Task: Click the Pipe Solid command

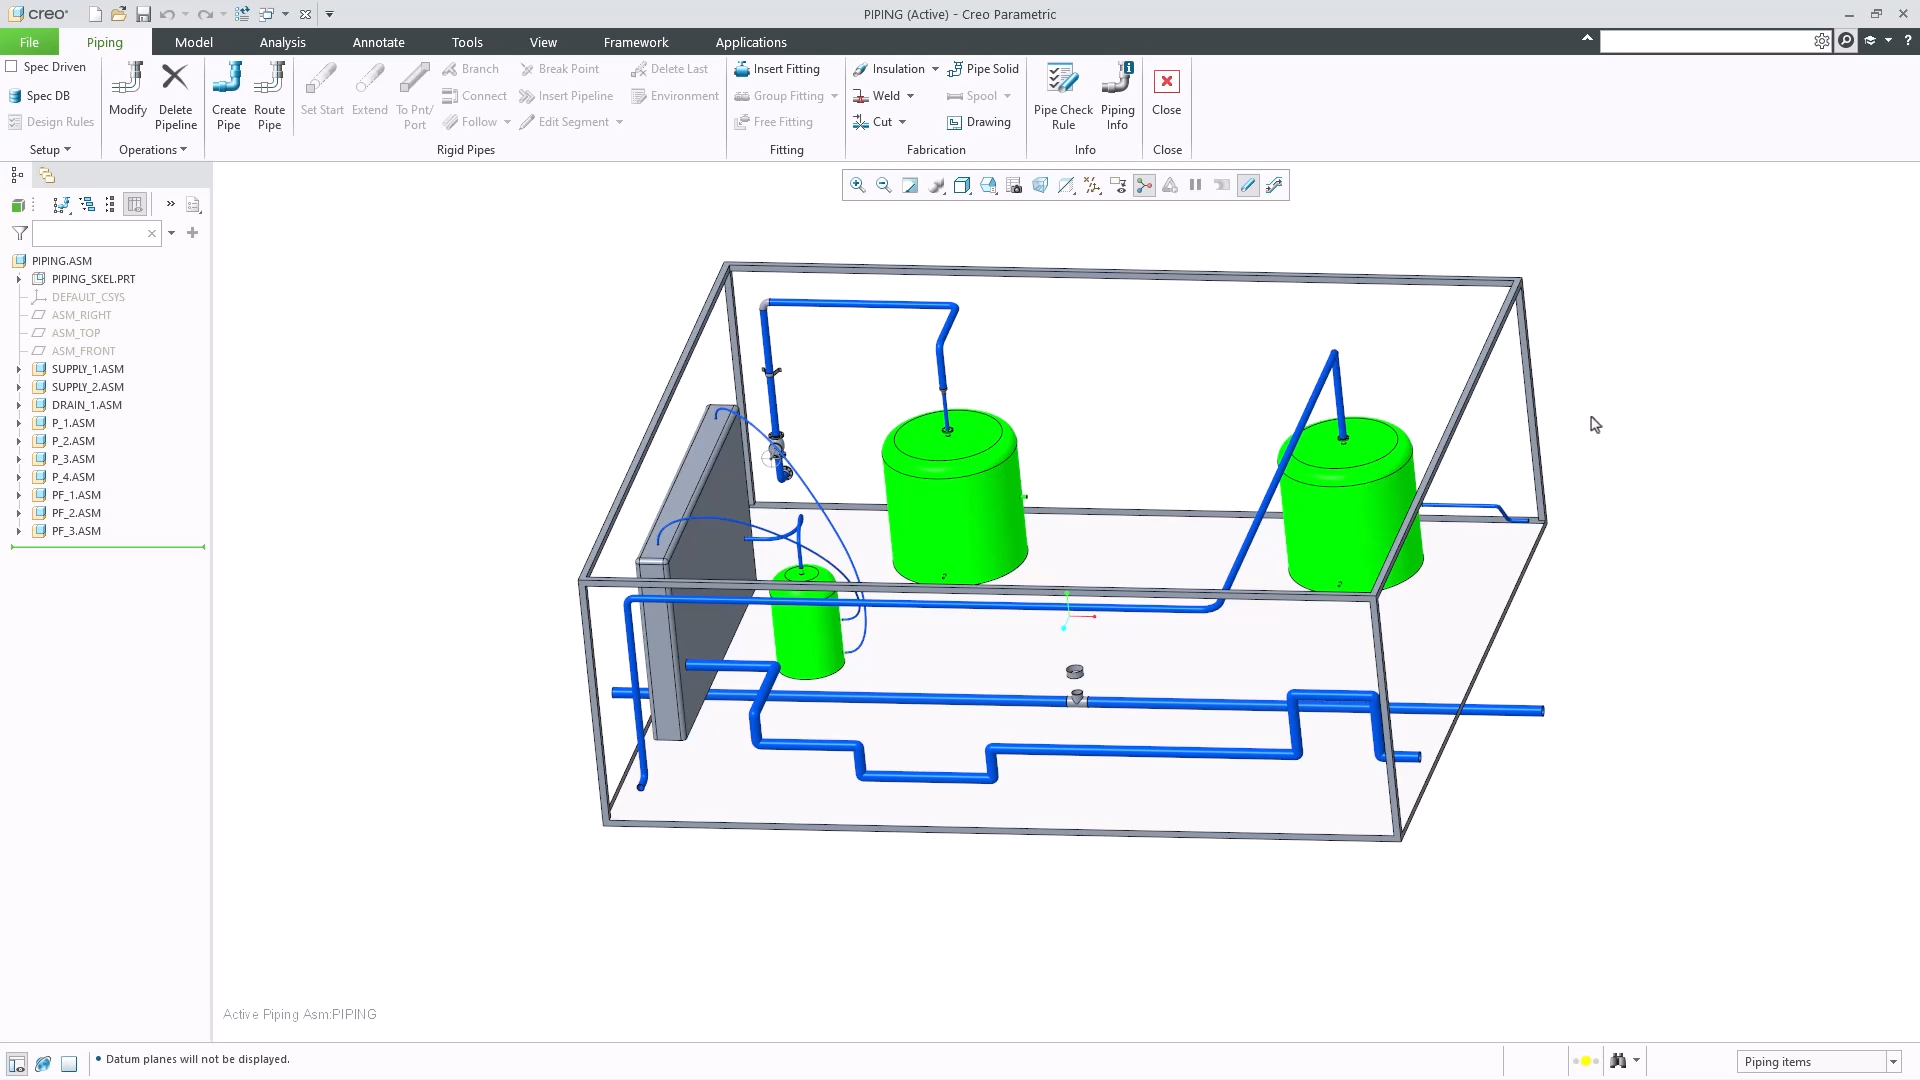Action: point(983,69)
